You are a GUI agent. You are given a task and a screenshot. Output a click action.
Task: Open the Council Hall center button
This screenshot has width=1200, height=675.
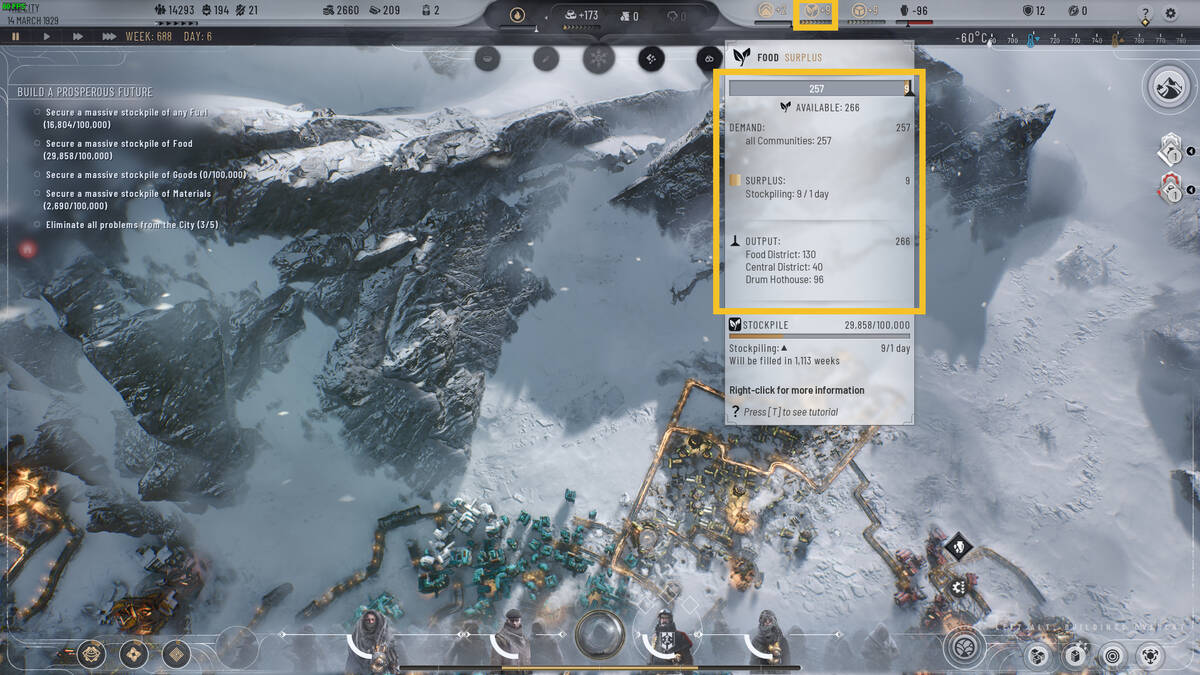point(599,635)
